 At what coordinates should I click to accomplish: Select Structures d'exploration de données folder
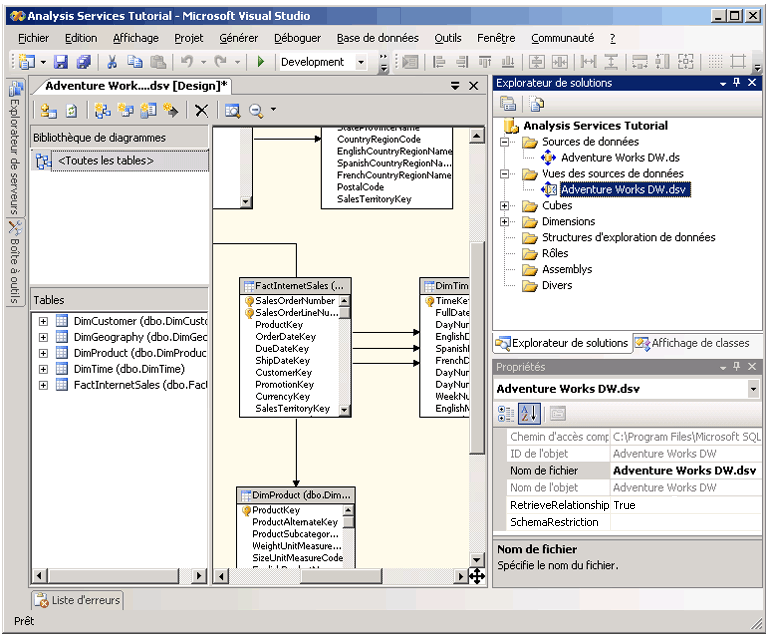pyautogui.click(x=628, y=237)
